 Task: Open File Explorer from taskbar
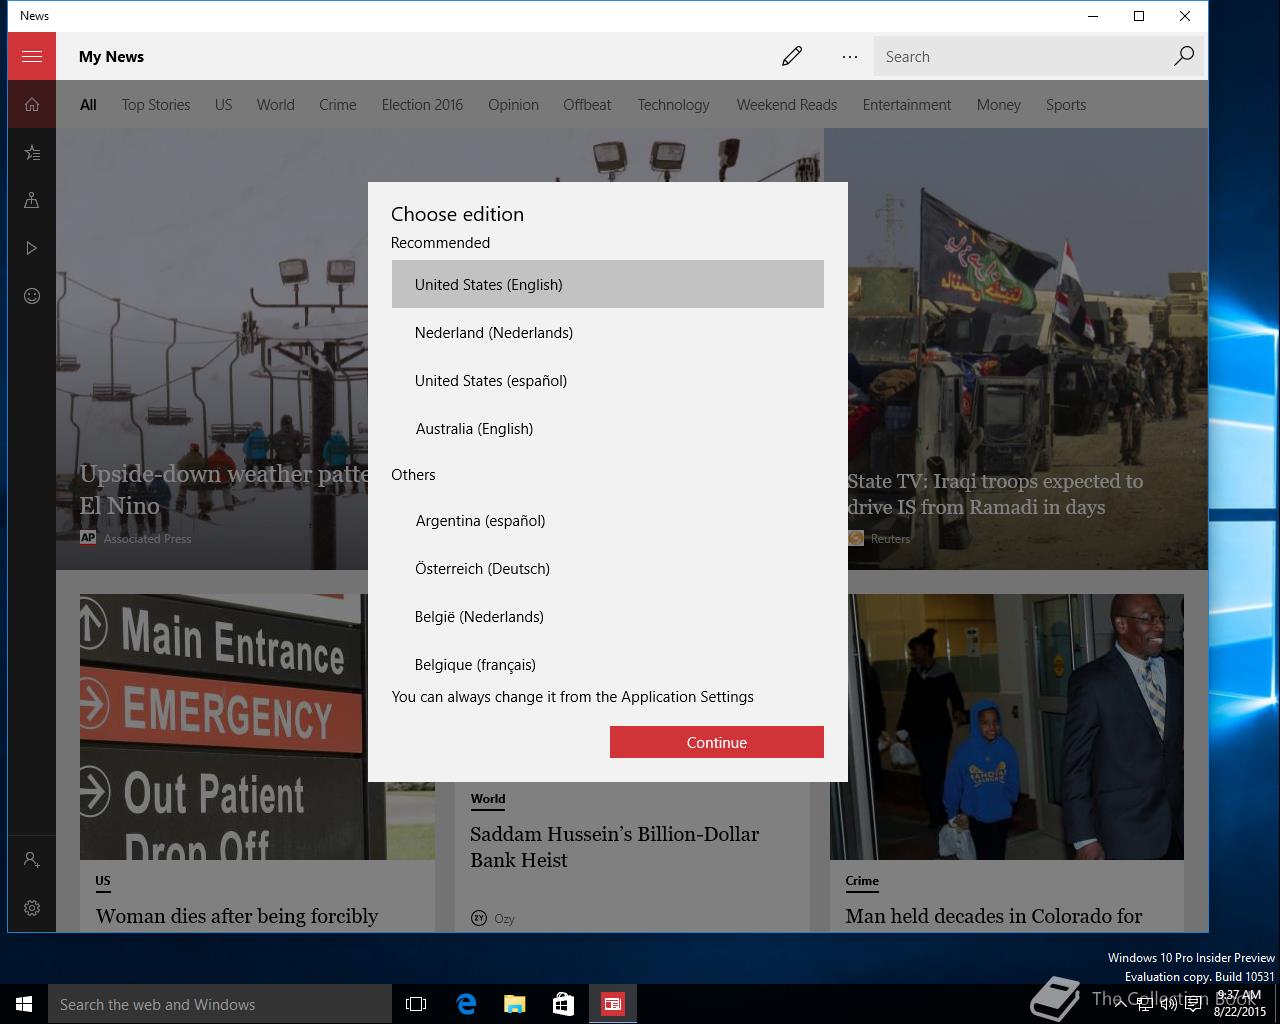514,1004
